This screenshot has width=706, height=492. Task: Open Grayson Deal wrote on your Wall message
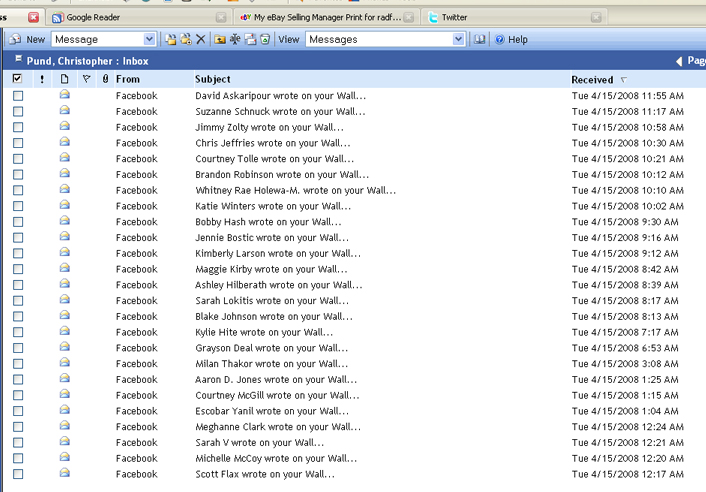pyautogui.click(x=271, y=348)
